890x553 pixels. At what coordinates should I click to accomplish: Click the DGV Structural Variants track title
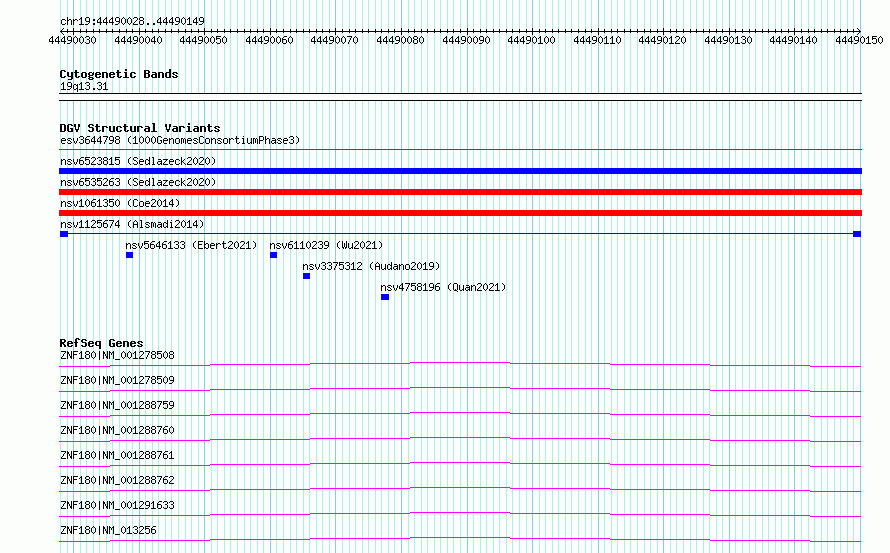[x=140, y=128]
